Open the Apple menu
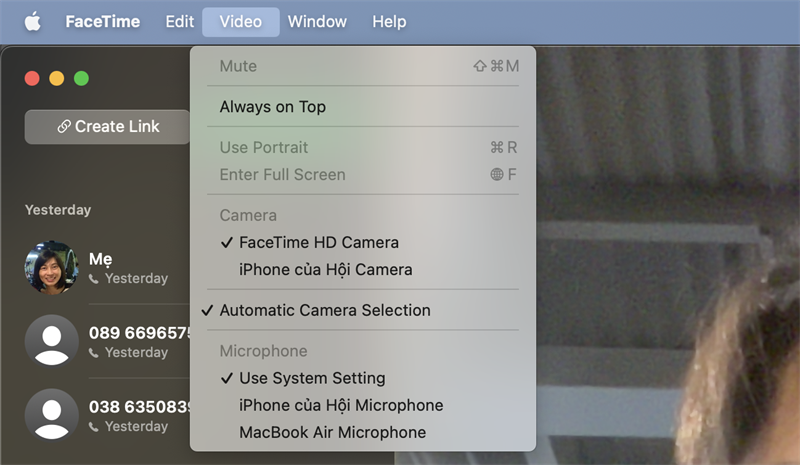This screenshot has width=800, height=465. 33,22
